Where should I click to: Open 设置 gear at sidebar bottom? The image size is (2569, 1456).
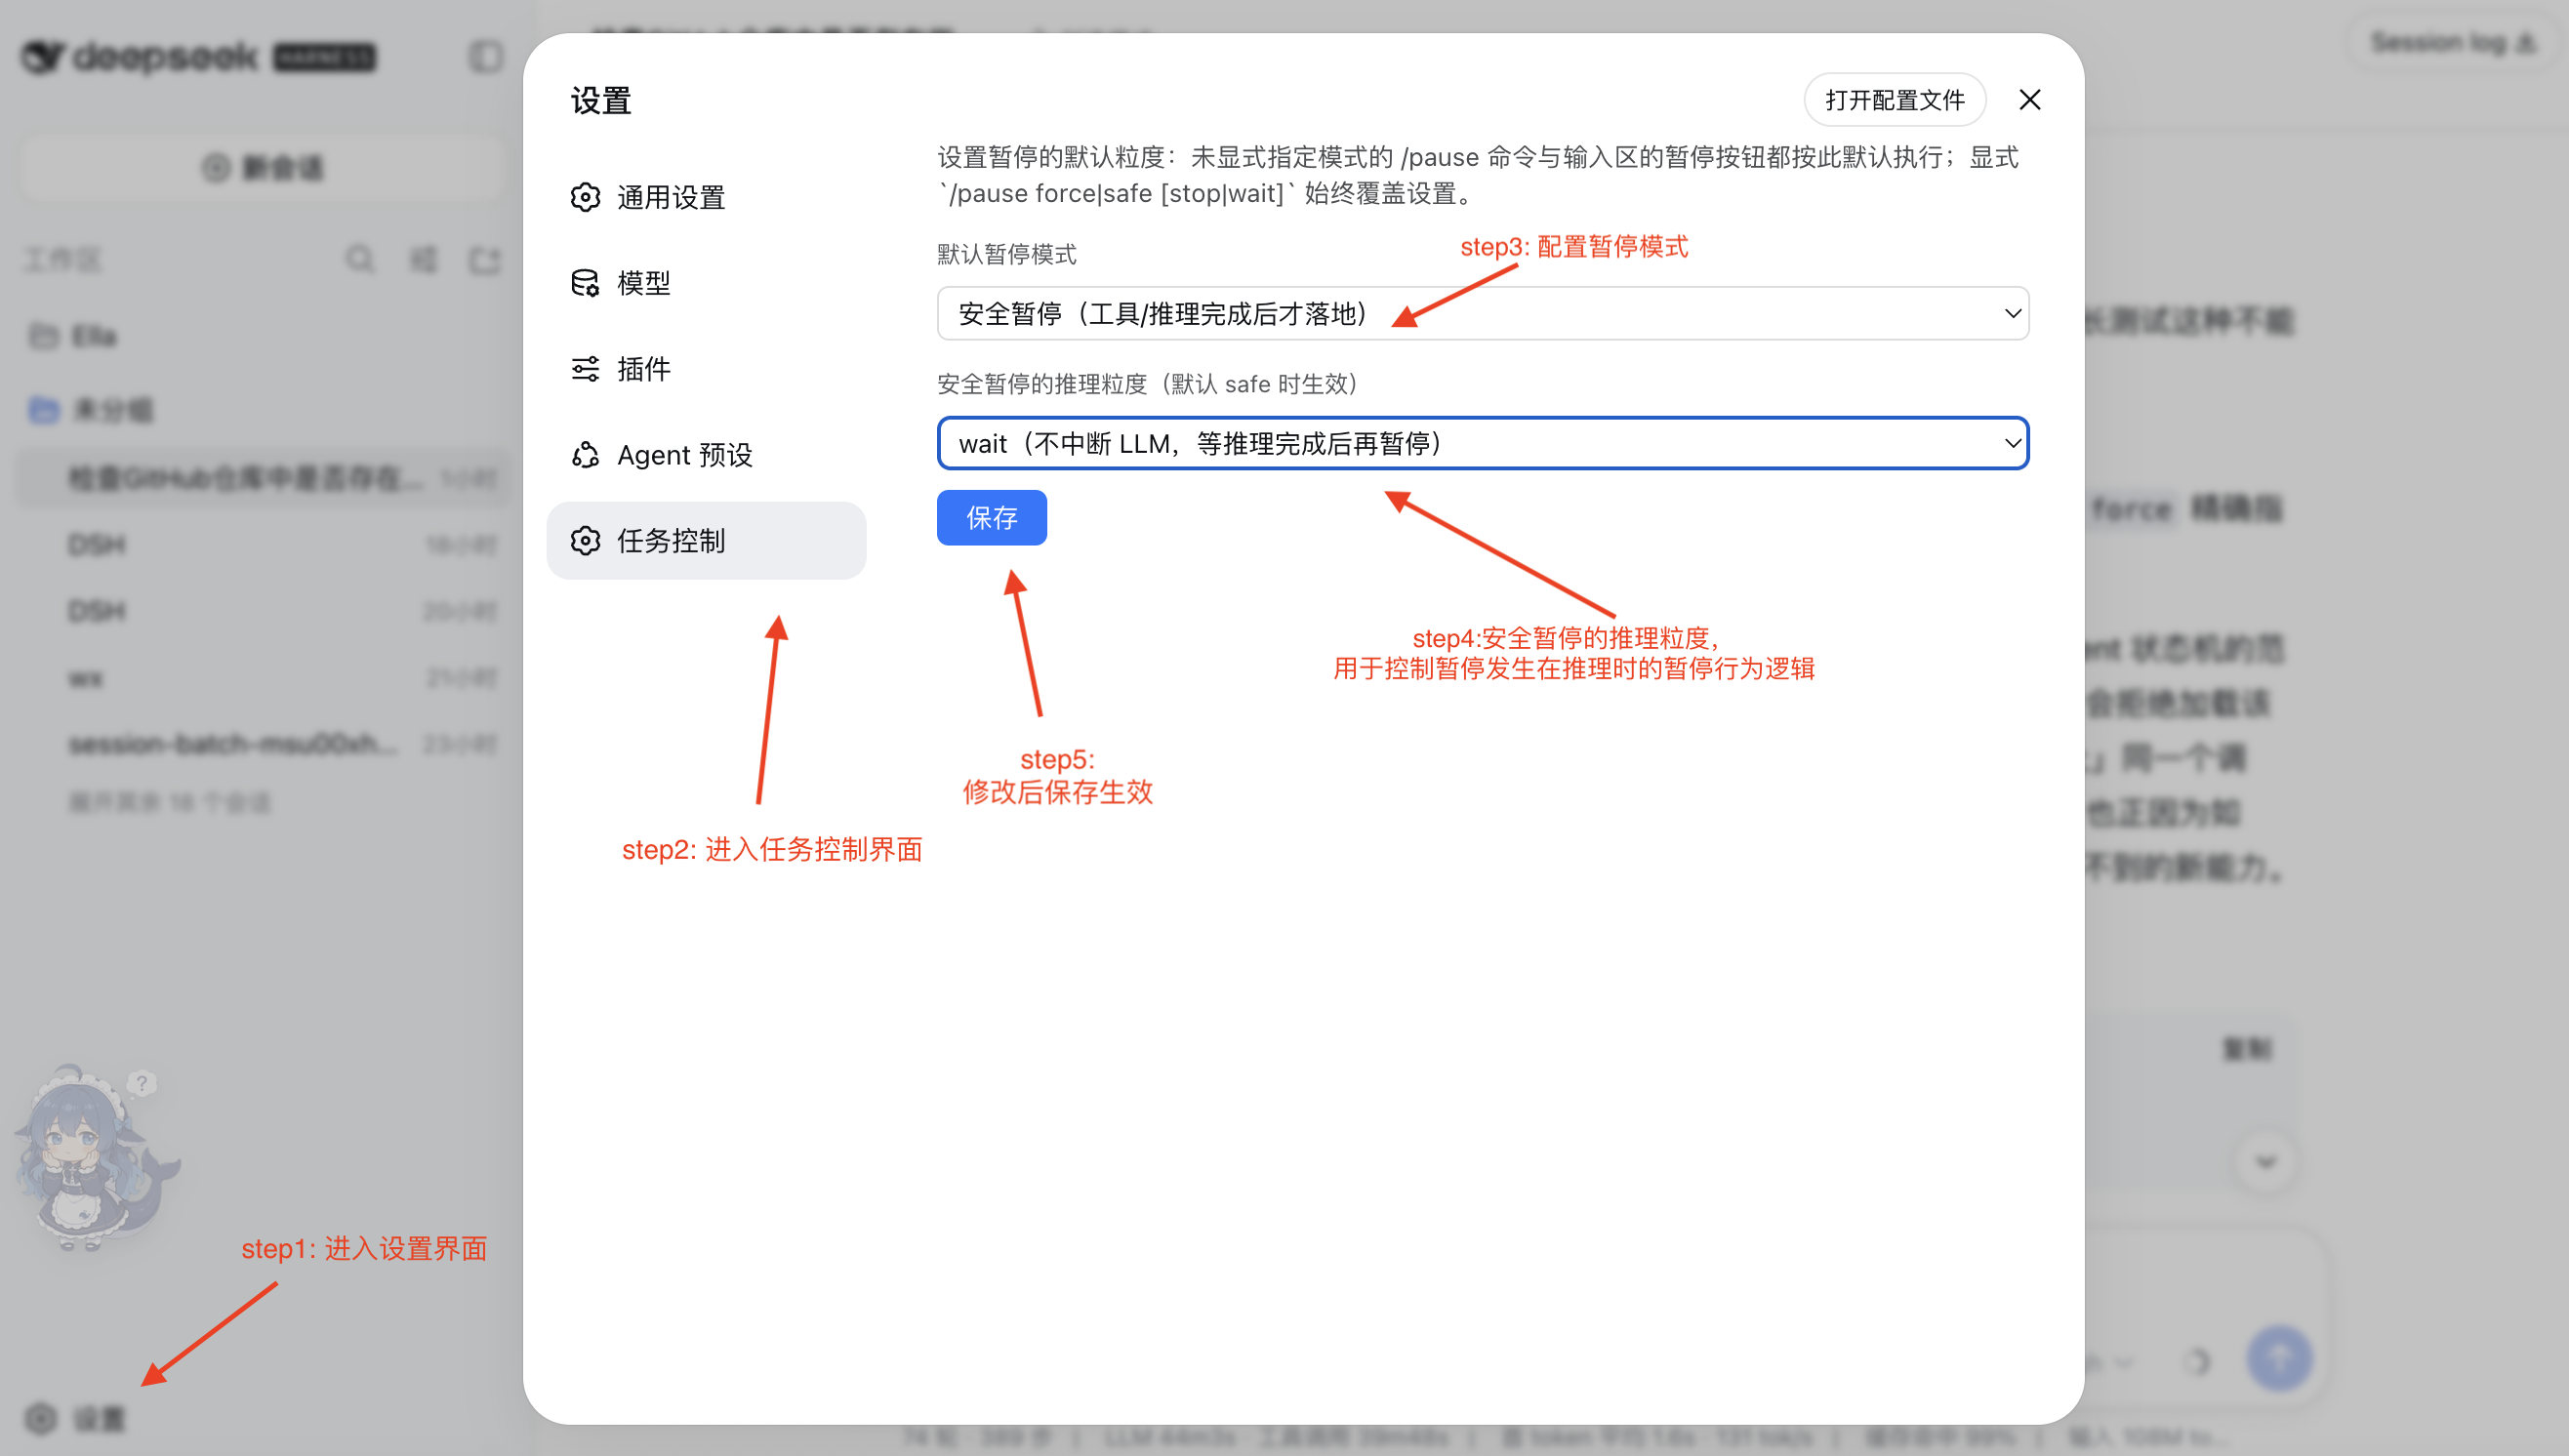point(76,1418)
